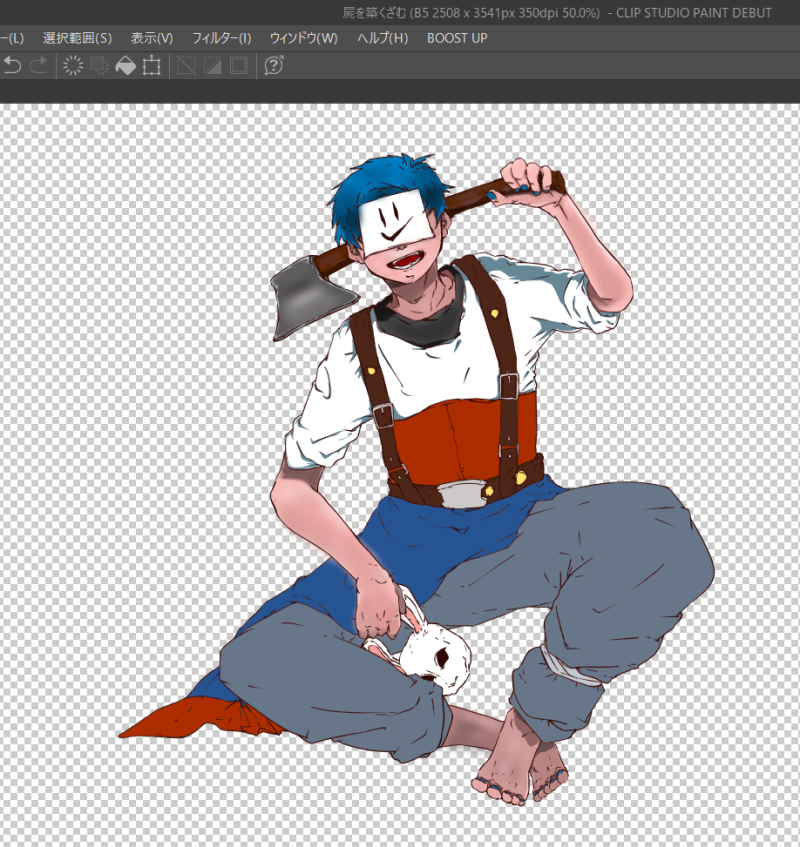
Task: Click the window title bar text
Action: pos(557,12)
